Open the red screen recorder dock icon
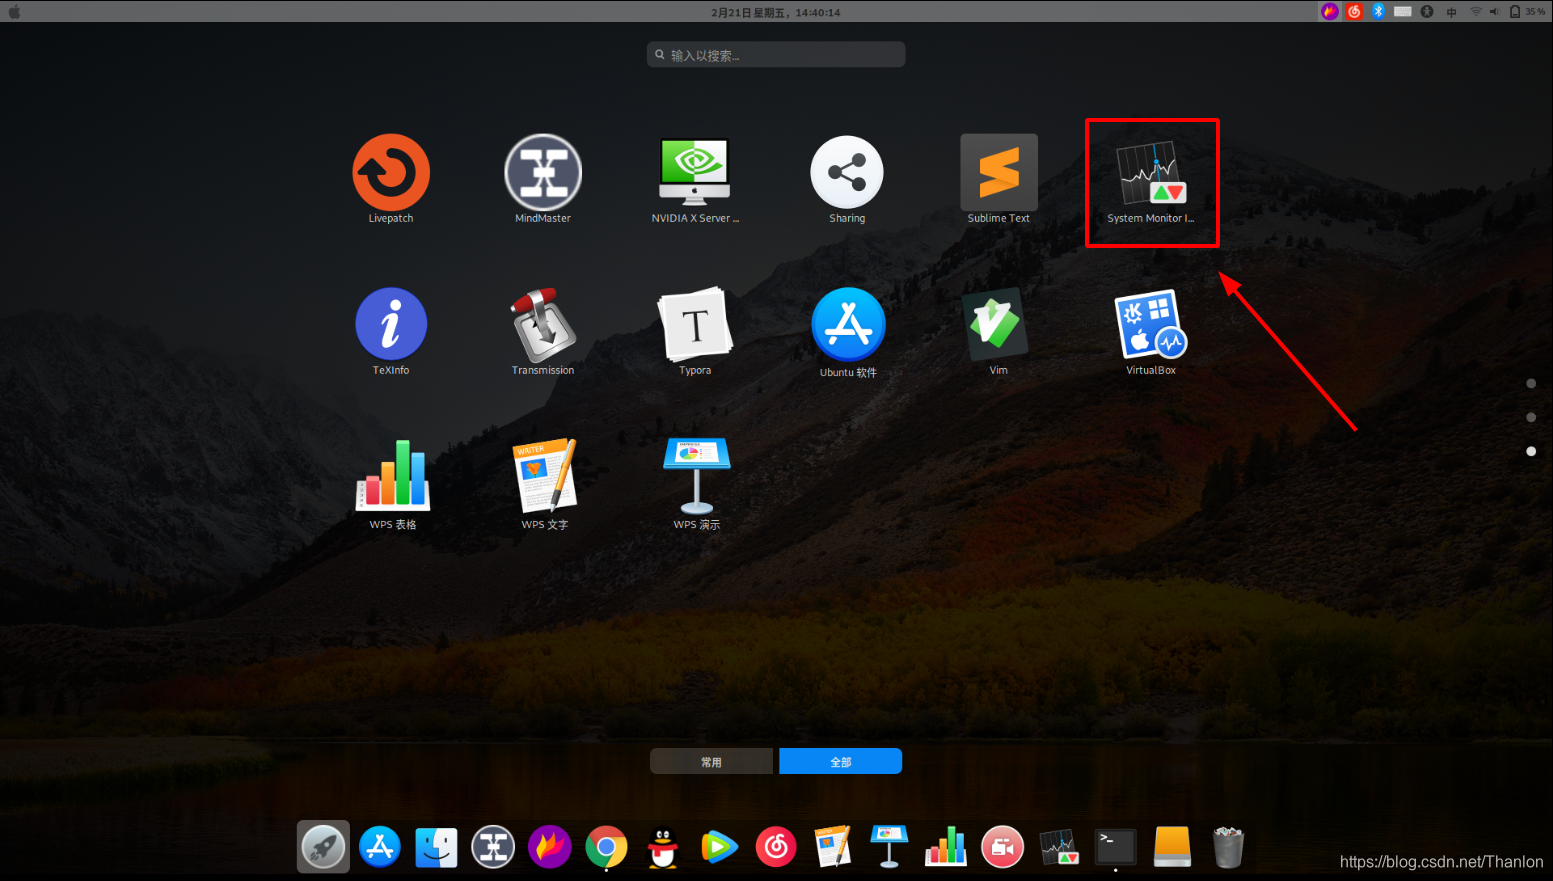Image resolution: width=1553 pixels, height=881 pixels. [x=1002, y=847]
